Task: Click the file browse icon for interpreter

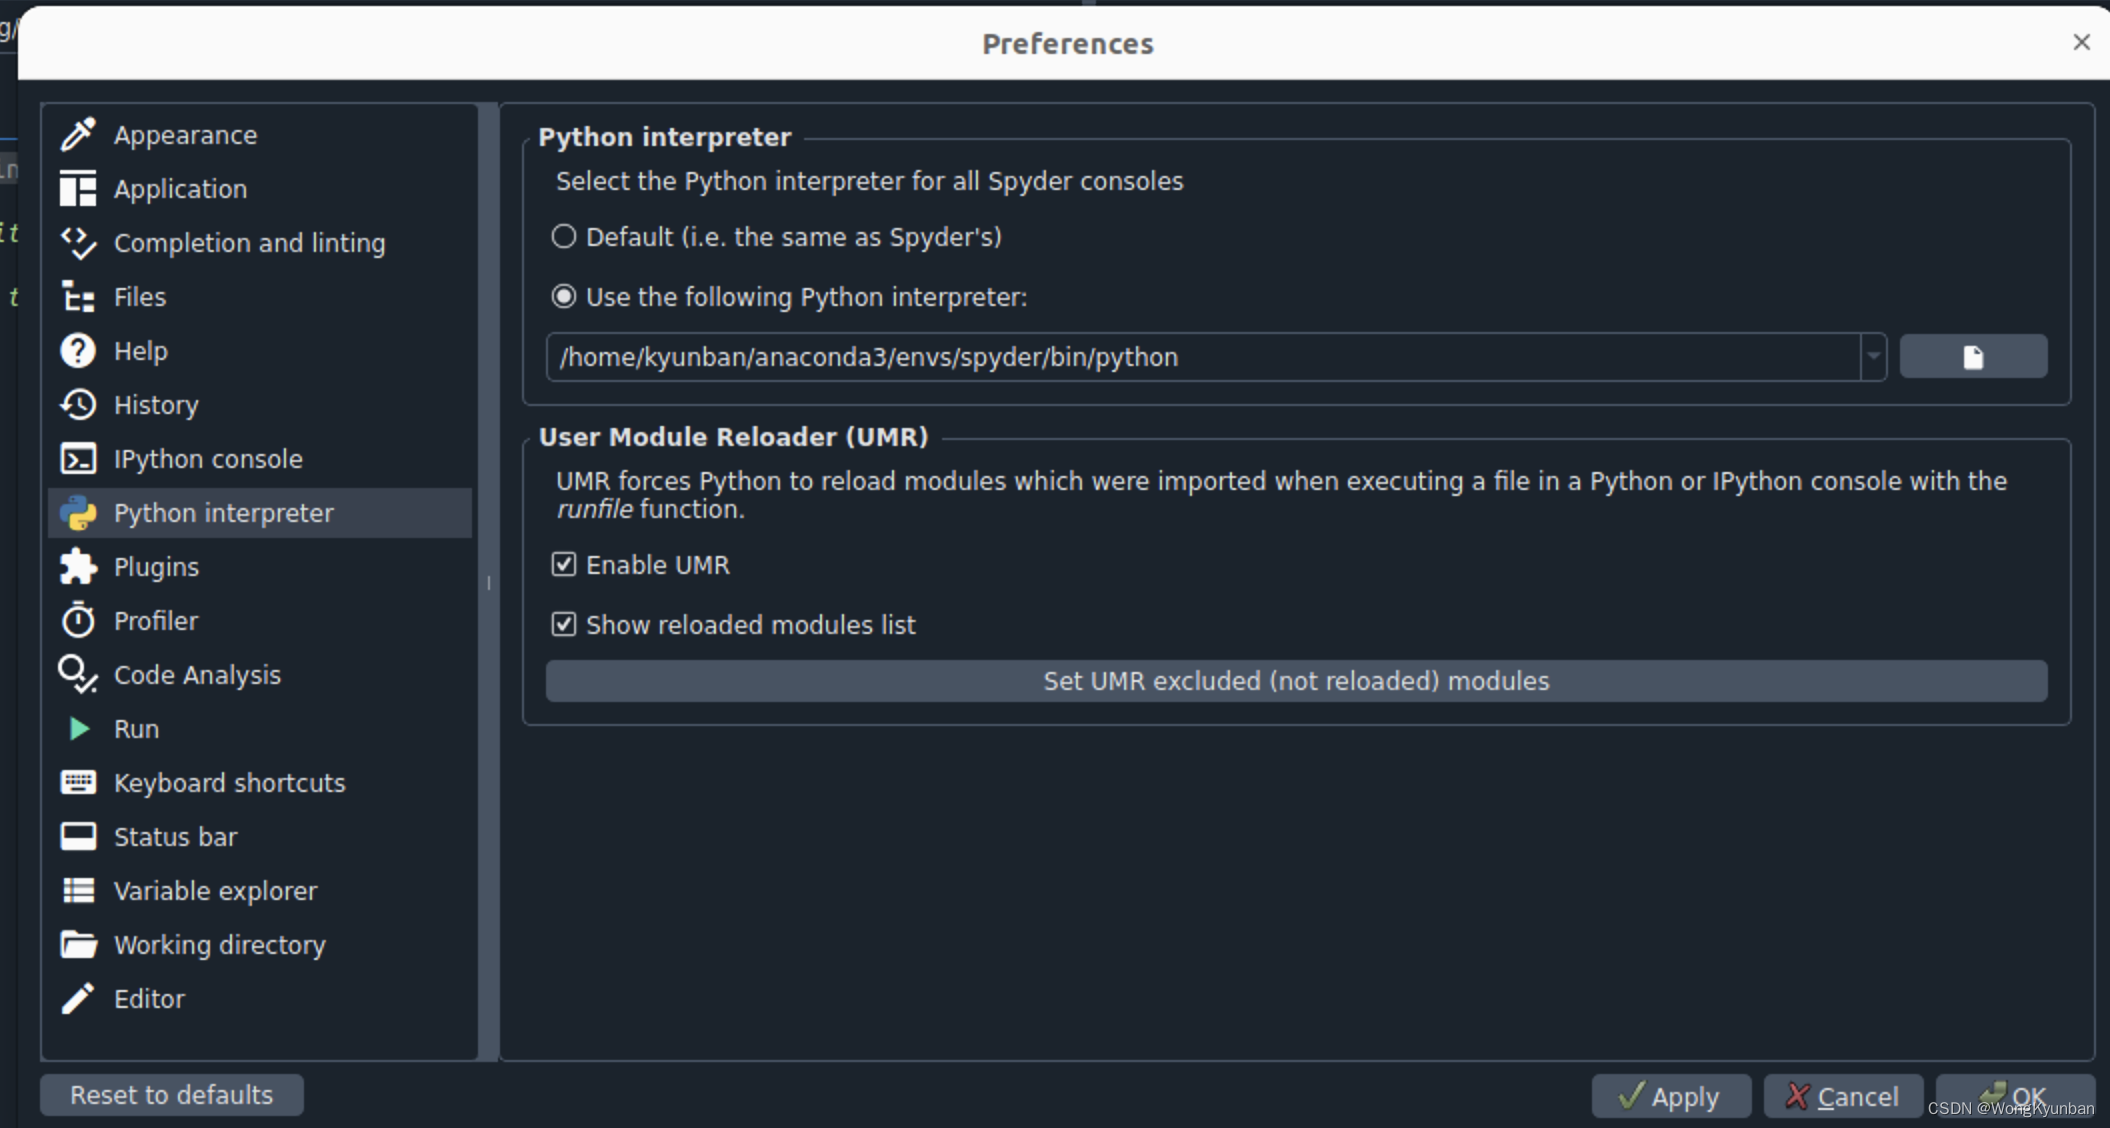Action: coord(1973,355)
